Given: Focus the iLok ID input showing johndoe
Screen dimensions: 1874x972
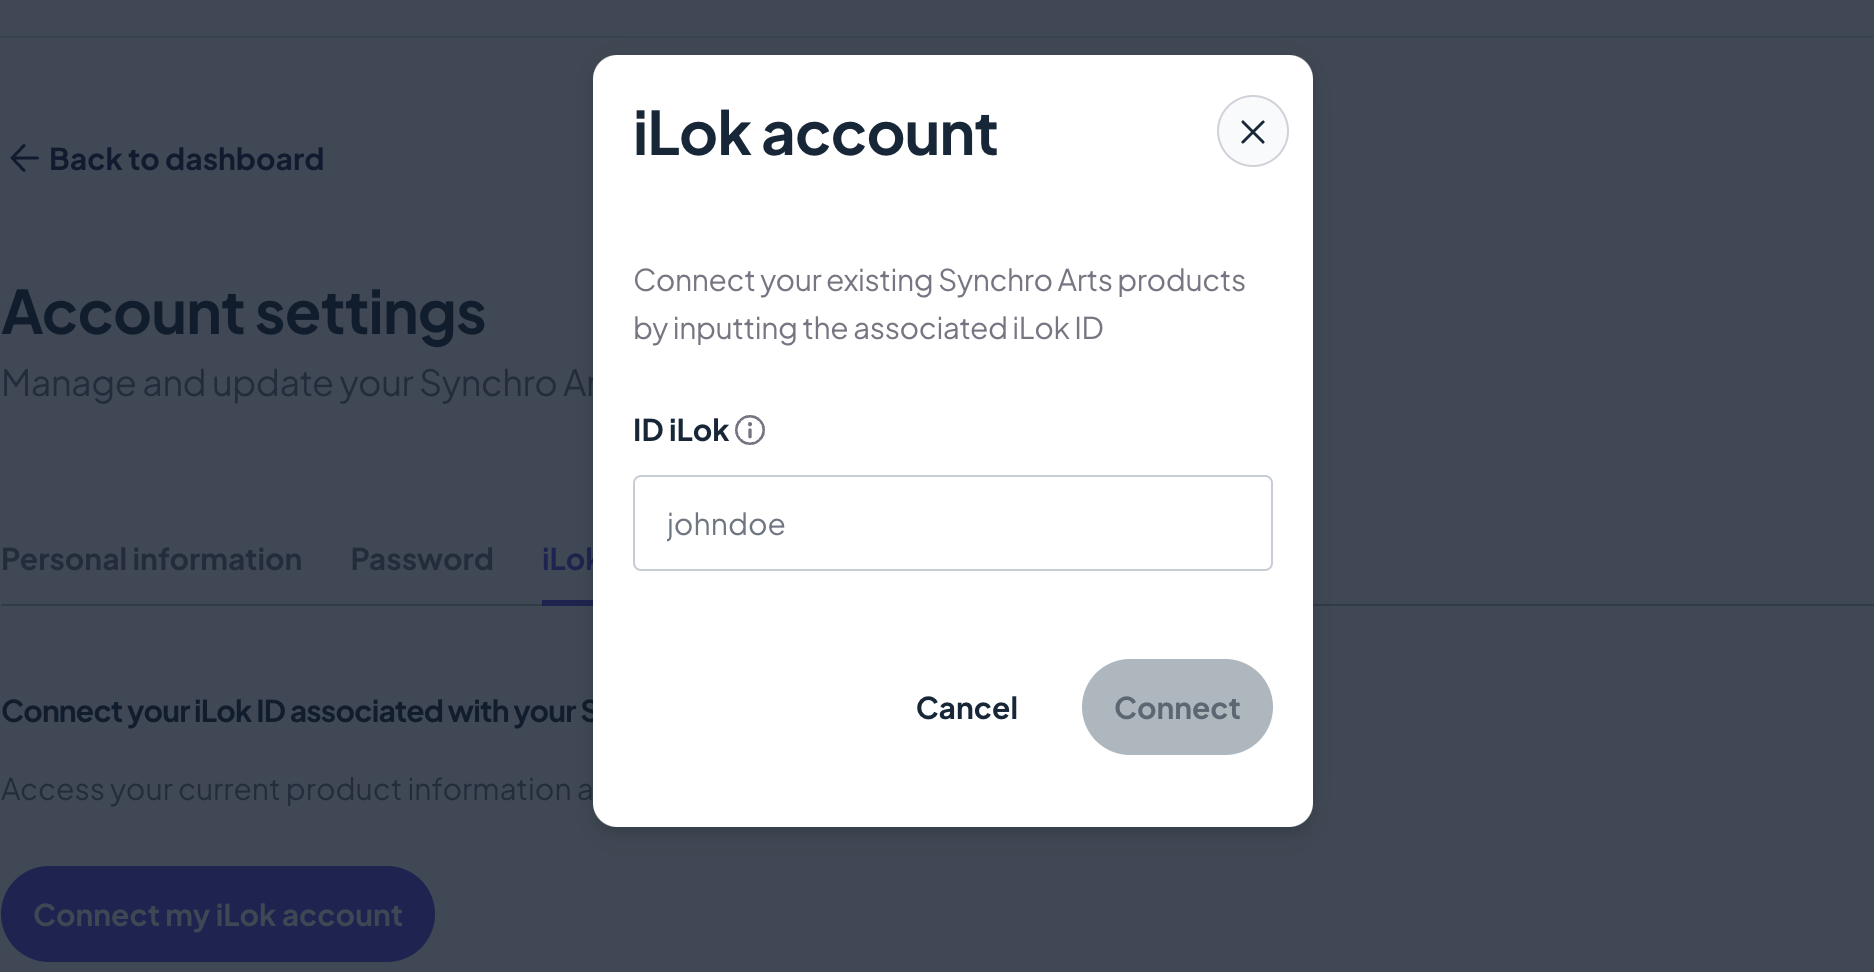Looking at the screenshot, I should click(951, 522).
